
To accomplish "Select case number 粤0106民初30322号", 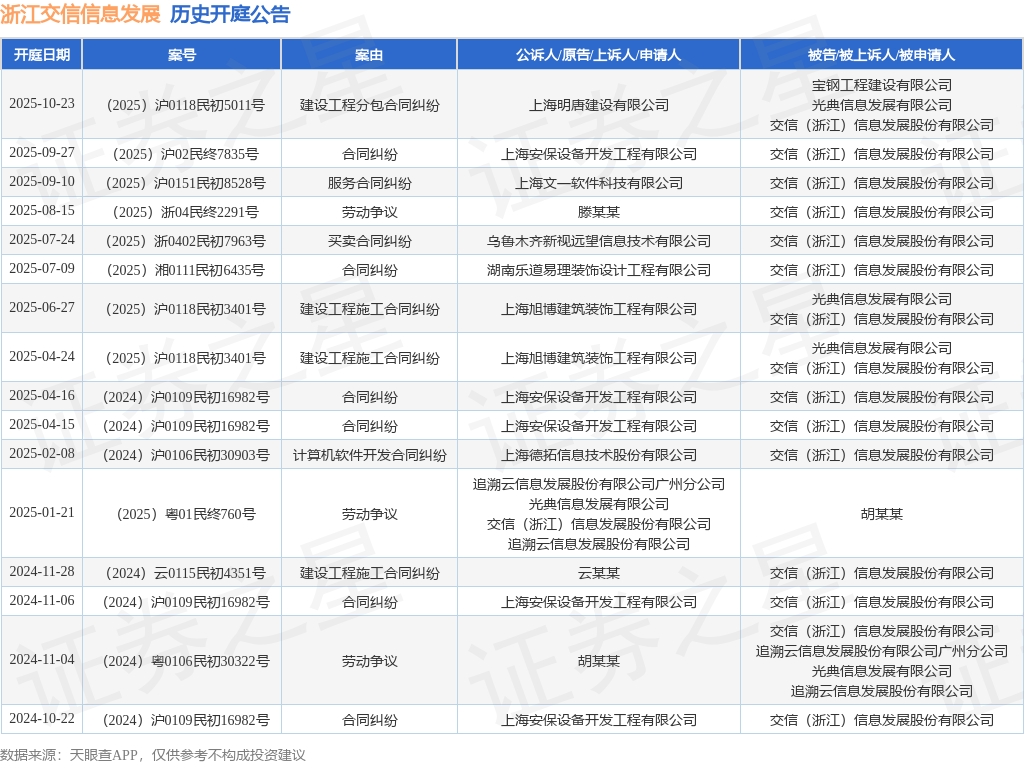I will [x=185, y=661].
